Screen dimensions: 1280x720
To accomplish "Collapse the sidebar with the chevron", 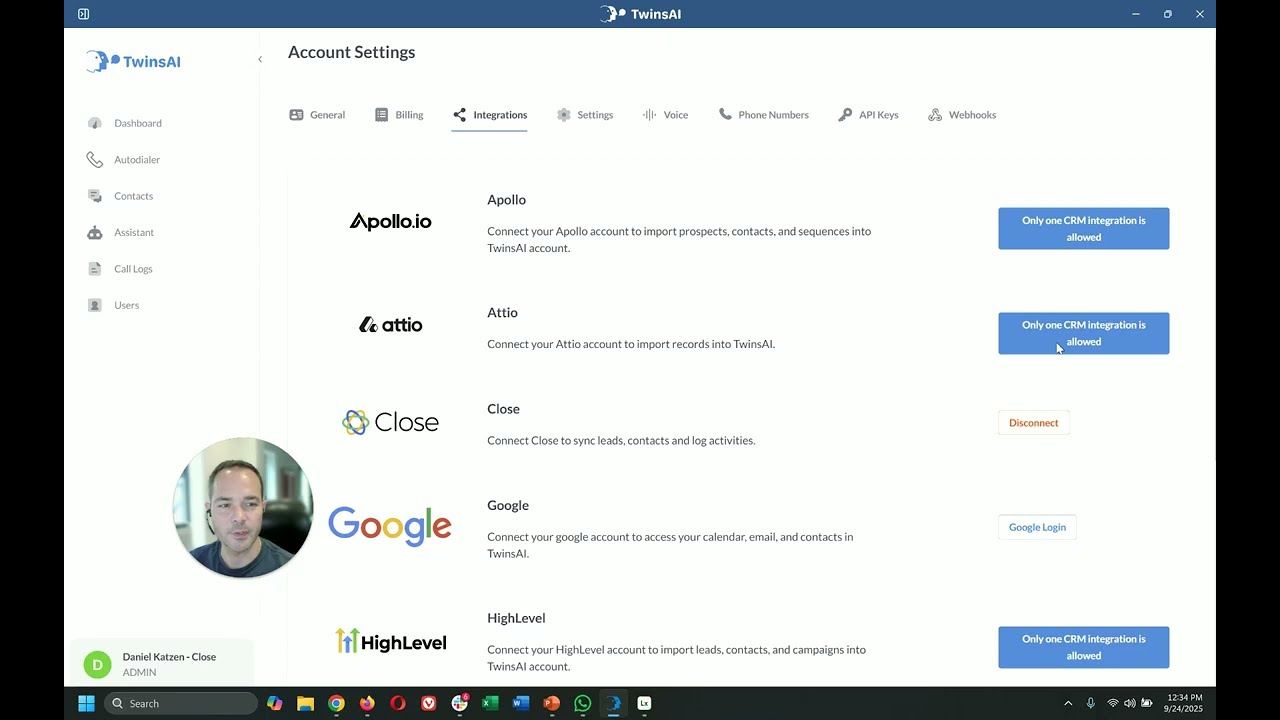I will pos(260,60).
